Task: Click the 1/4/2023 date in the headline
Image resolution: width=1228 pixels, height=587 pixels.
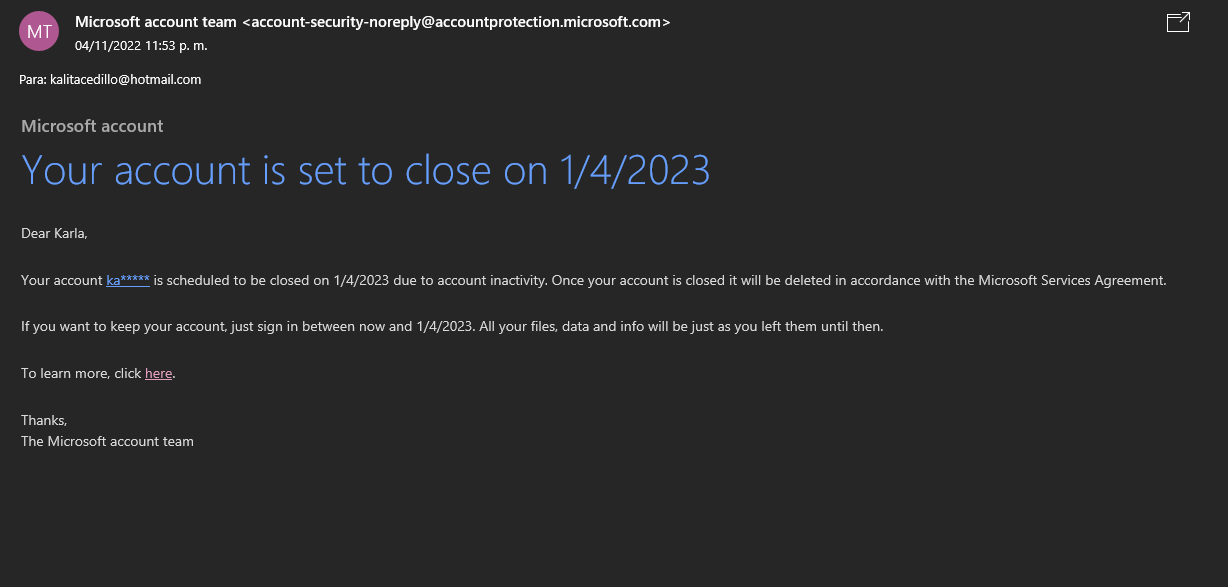Action: tap(634, 170)
